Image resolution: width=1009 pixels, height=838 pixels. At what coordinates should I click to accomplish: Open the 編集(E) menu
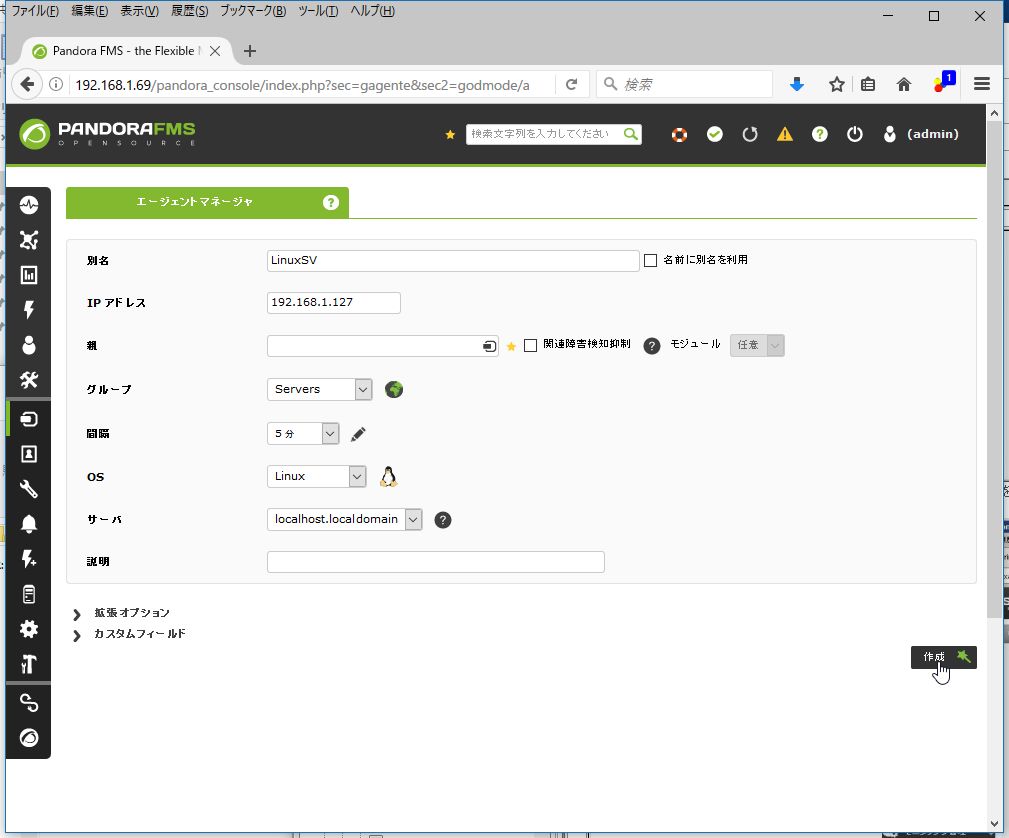[89, 11]
